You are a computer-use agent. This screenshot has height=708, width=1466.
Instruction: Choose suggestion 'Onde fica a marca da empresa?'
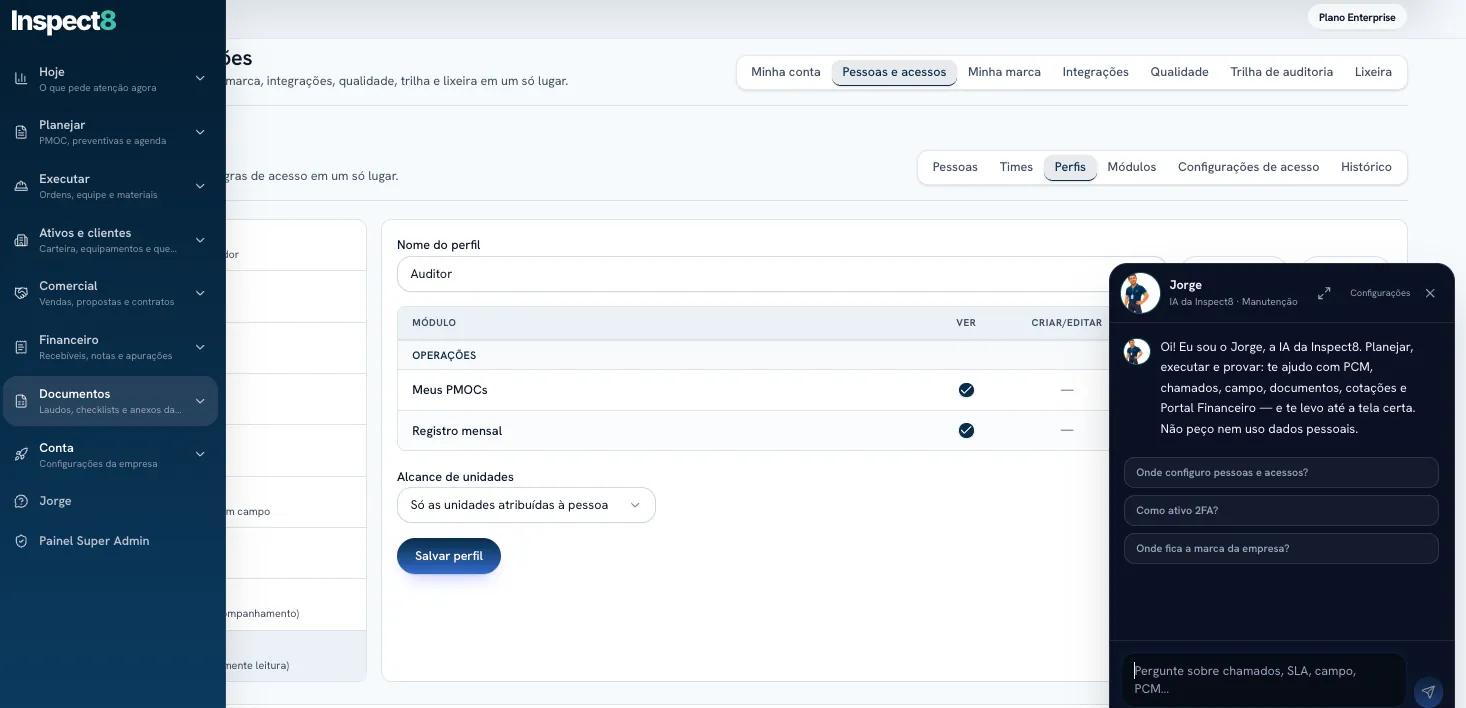[x=1281, y=548]
